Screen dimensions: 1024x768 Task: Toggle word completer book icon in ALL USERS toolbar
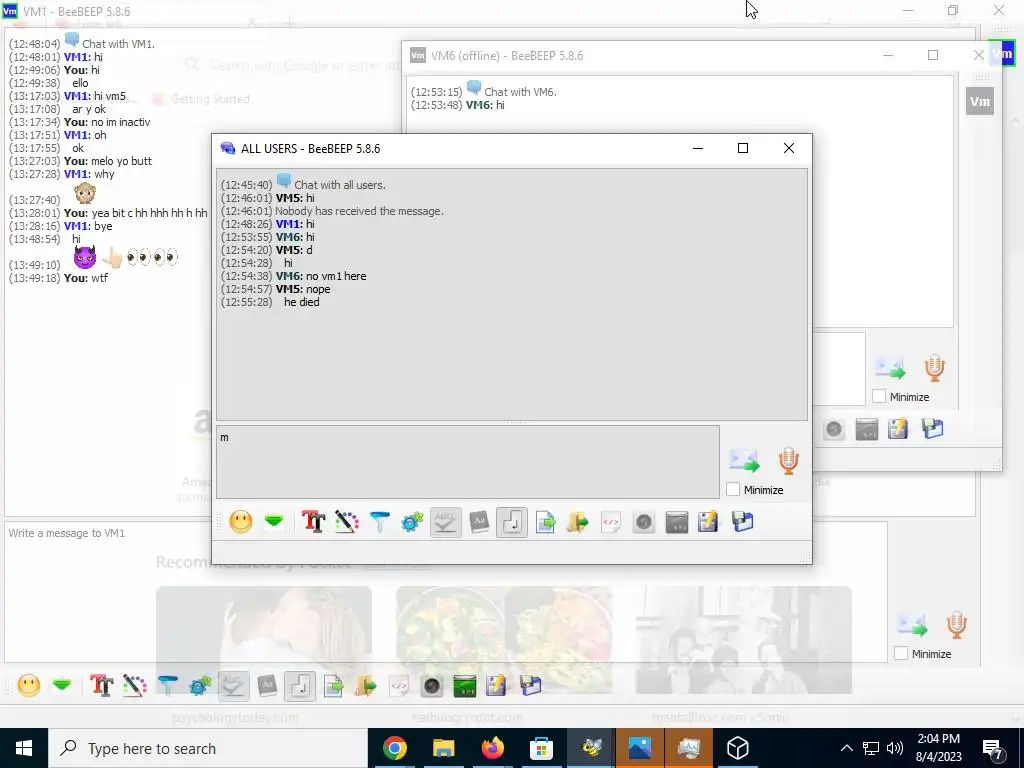pyautogui.click(x=479, y=522)
